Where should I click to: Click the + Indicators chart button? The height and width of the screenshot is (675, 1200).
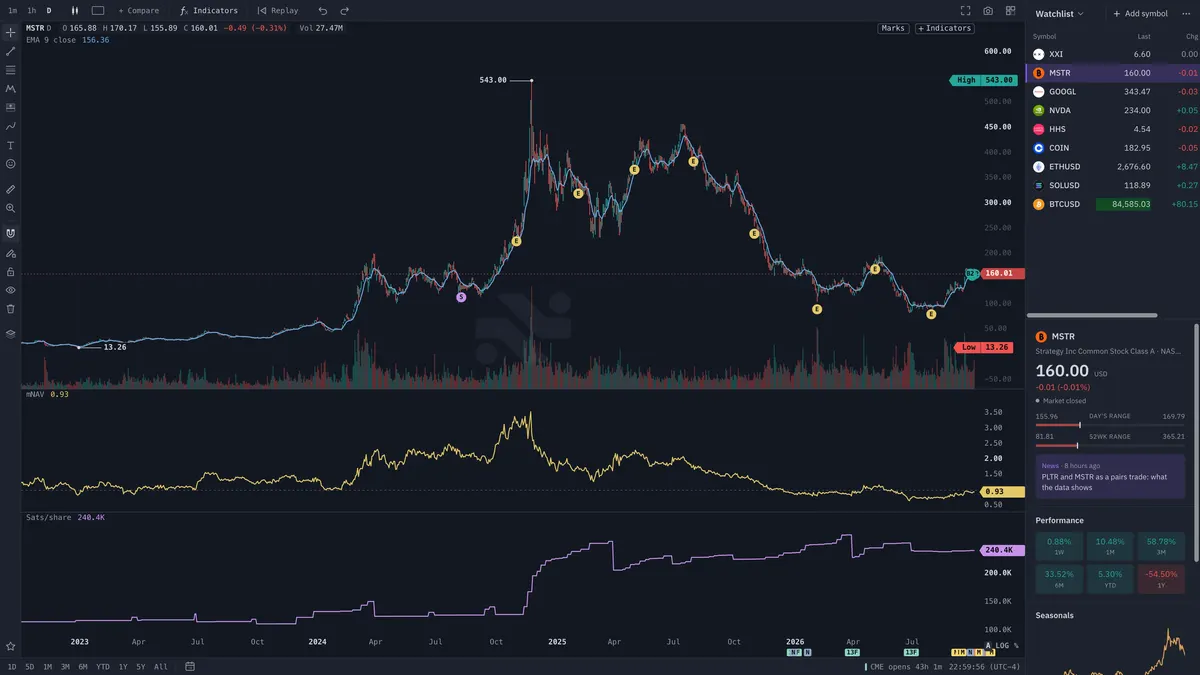click(945, 28)
